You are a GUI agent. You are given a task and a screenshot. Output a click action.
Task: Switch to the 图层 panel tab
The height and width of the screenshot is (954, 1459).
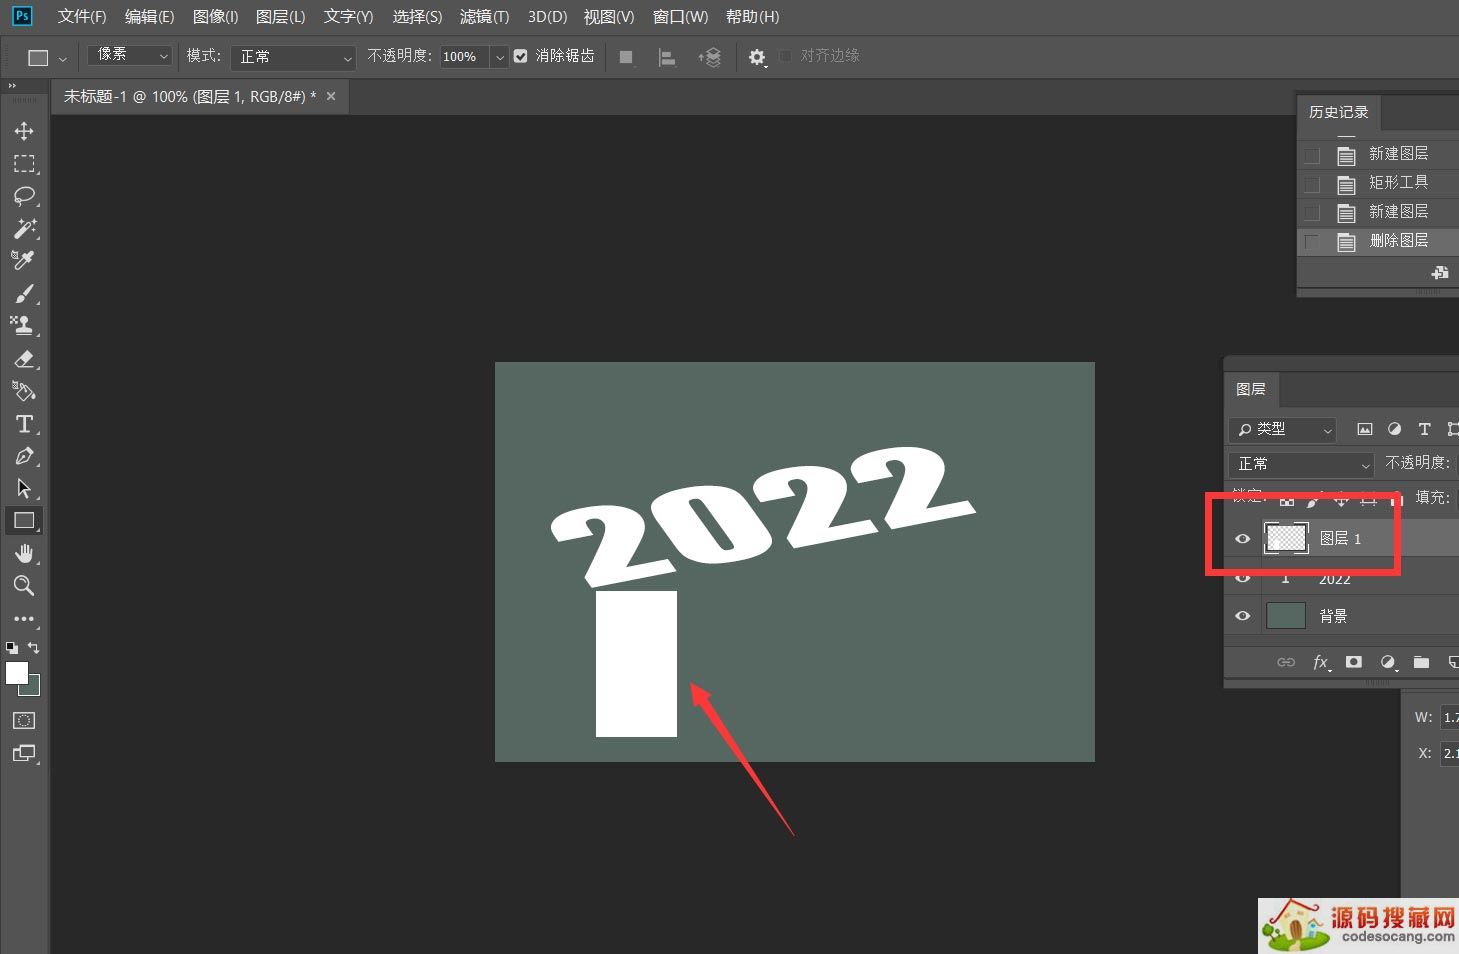click(1250, 389)
